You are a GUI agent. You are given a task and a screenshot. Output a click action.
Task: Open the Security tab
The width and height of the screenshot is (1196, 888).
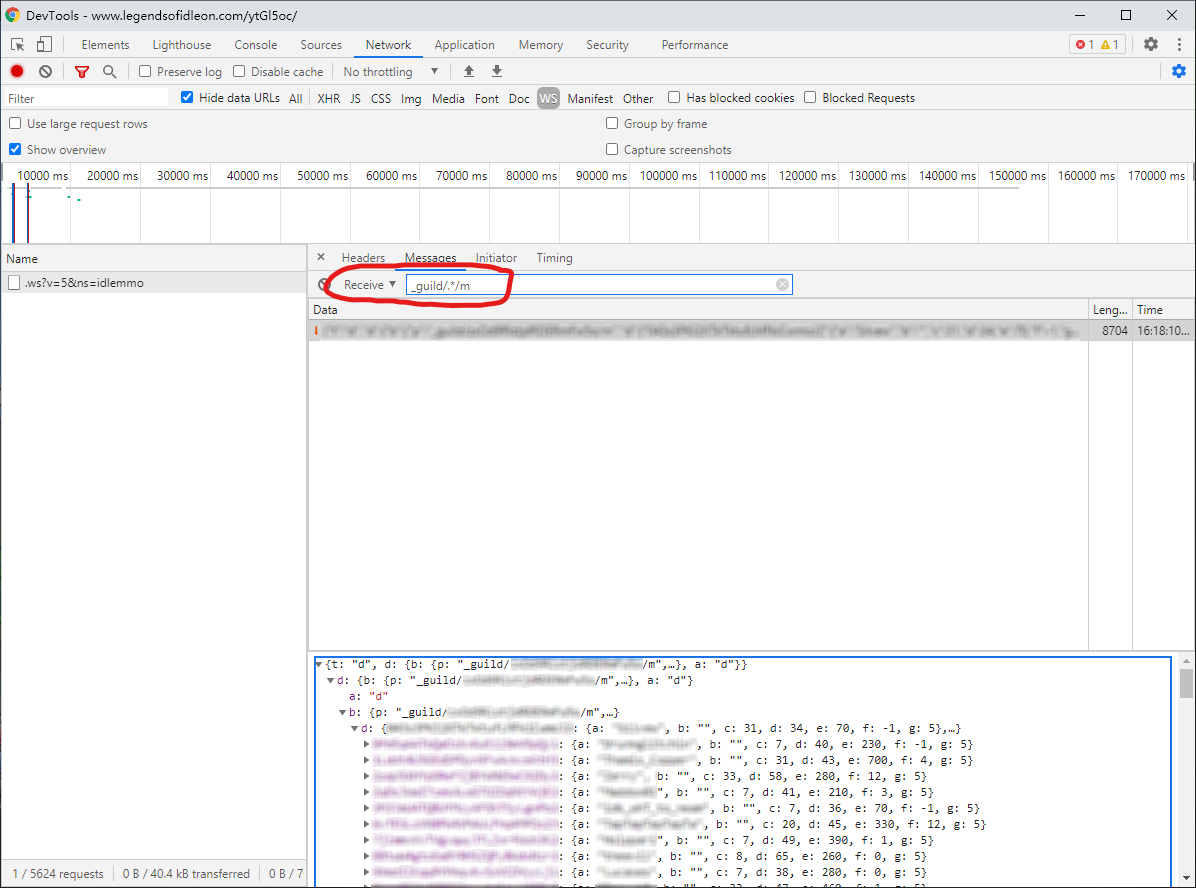607,45
